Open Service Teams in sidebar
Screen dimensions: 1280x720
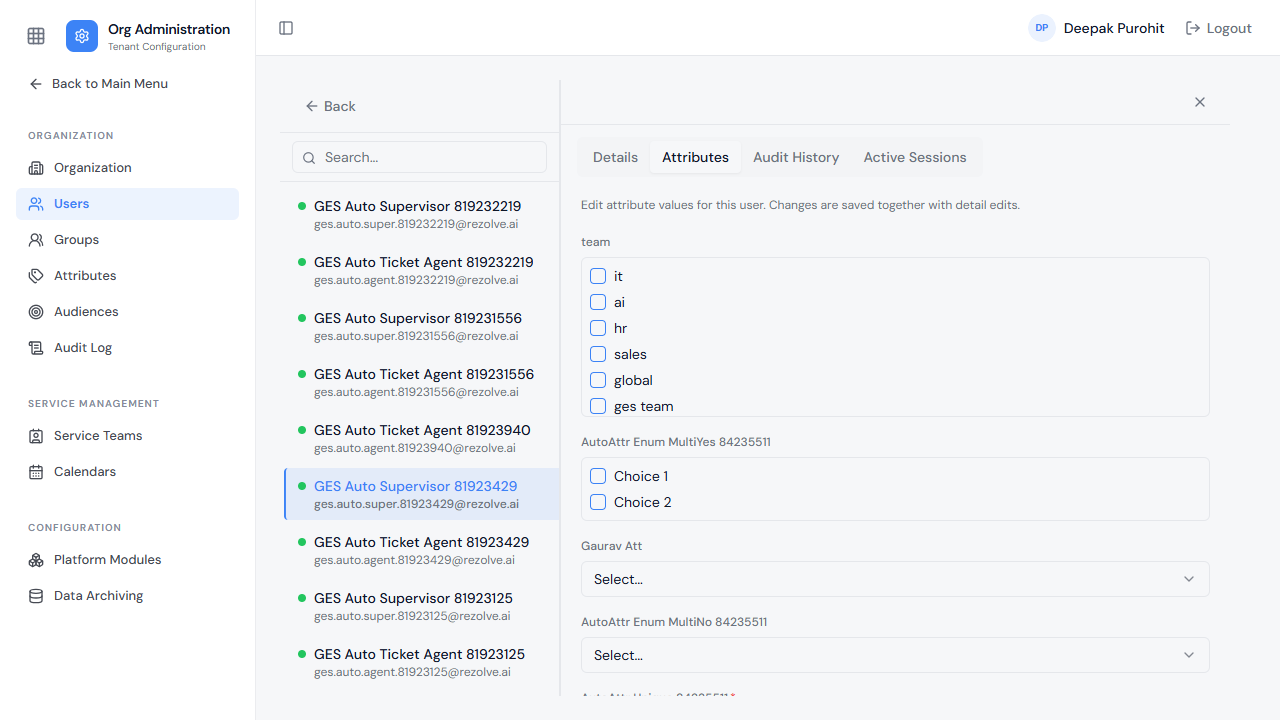(x=127, y=436)
